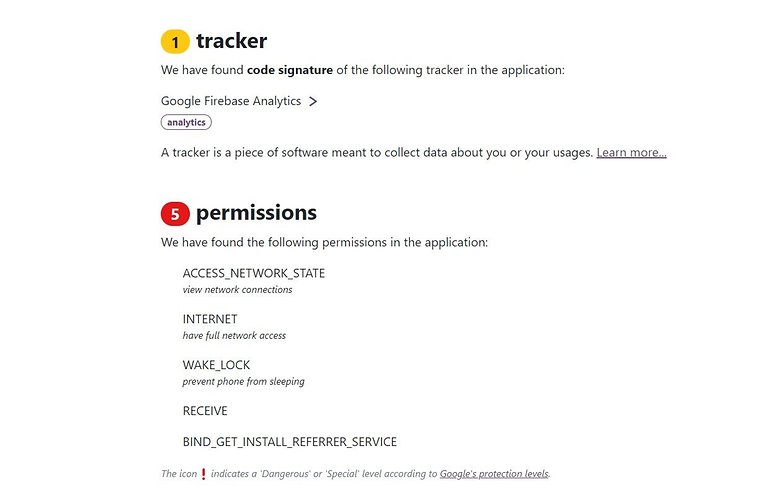This screenshot has height=491, width=782.
Task: Open the Learn more link about trackers
Action: [631, 153]
